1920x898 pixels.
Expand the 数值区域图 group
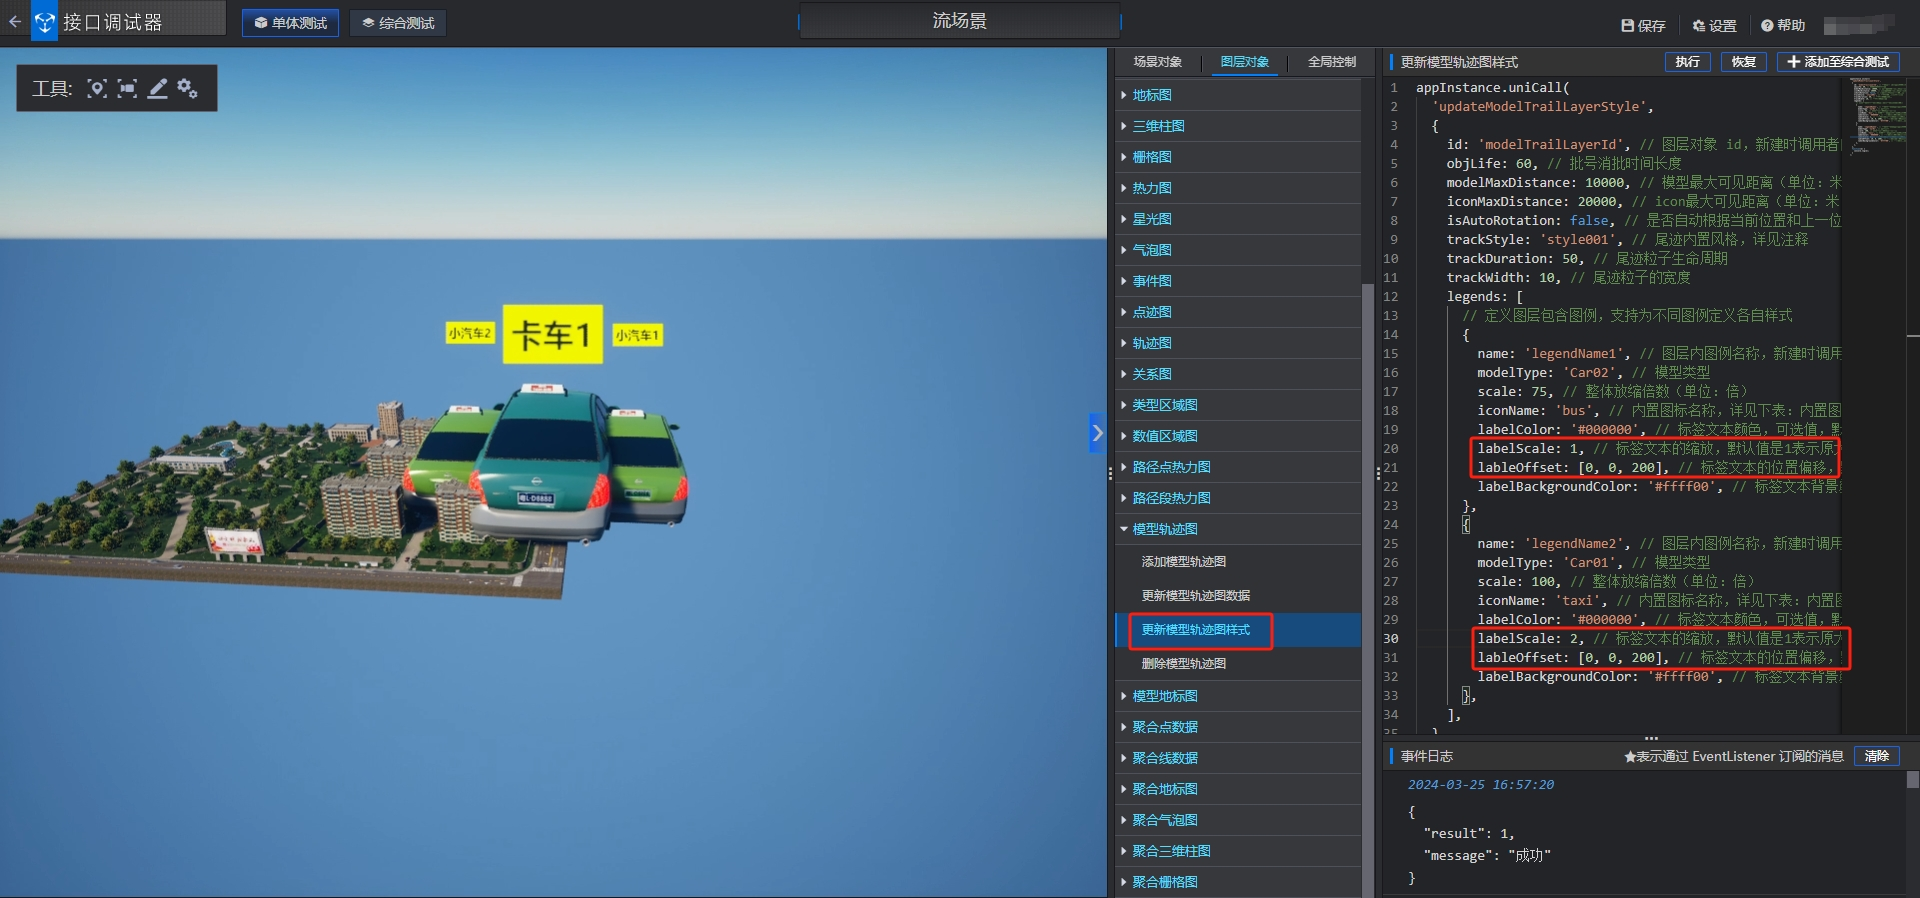click(x=1238, y=436)
